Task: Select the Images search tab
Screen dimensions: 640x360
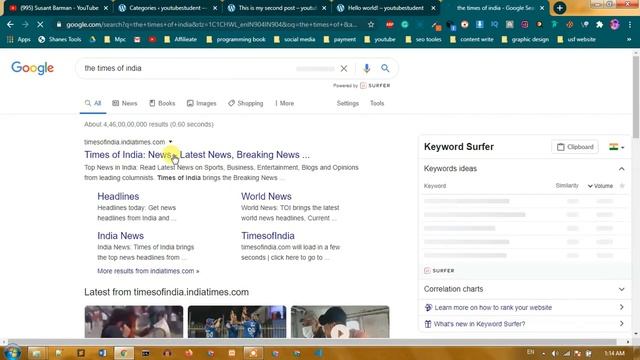Action: pyautogui.click(x=202, y=103)
